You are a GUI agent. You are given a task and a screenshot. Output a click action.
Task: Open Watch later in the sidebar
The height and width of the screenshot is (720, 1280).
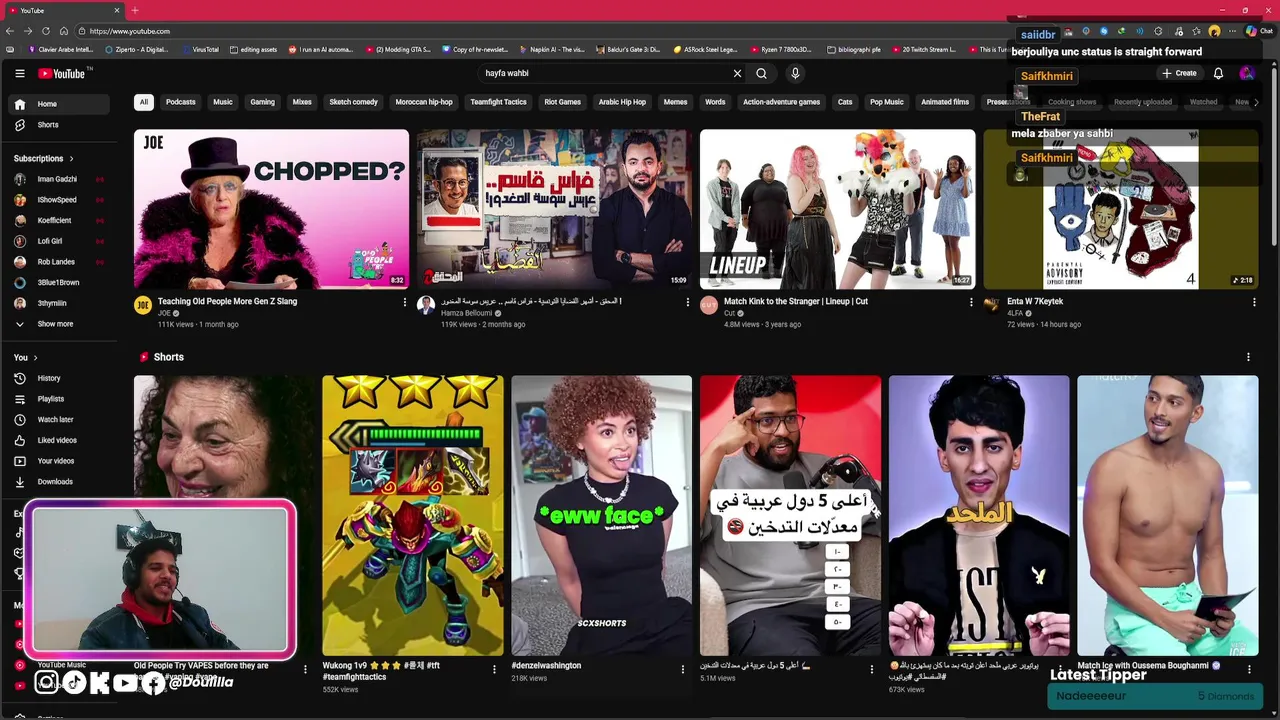(x=61, y=419)
